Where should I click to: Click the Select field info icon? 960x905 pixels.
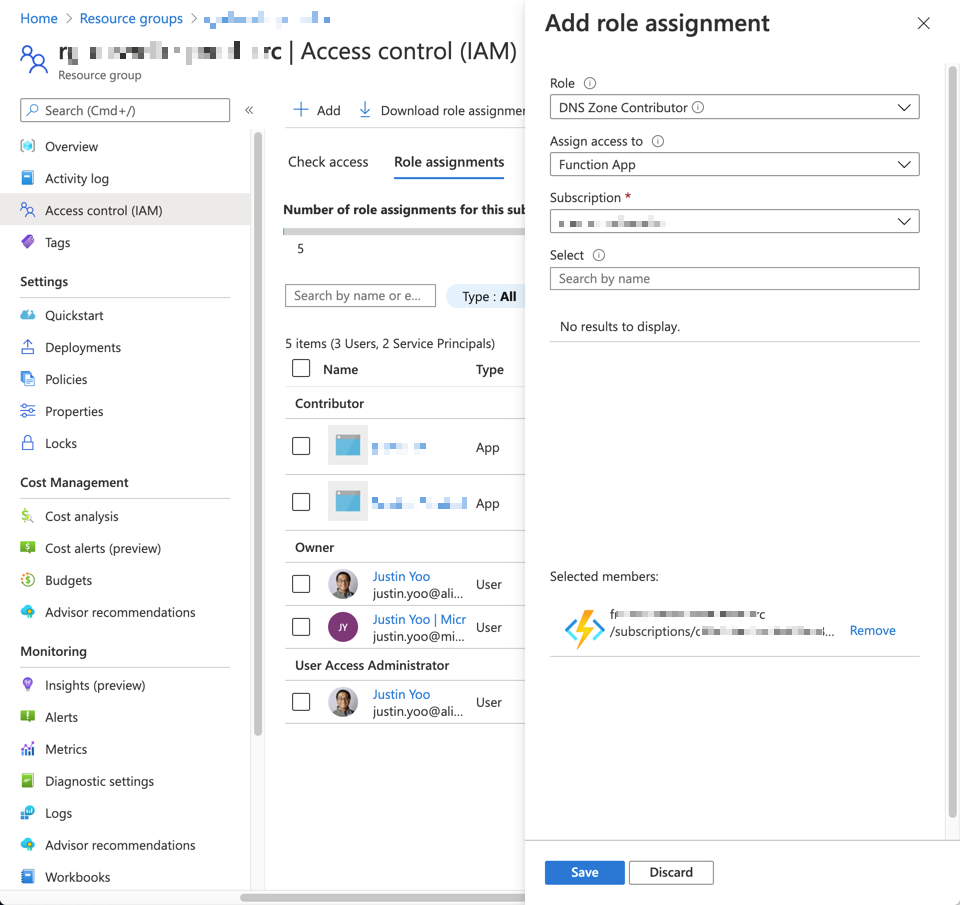point(599,255)
